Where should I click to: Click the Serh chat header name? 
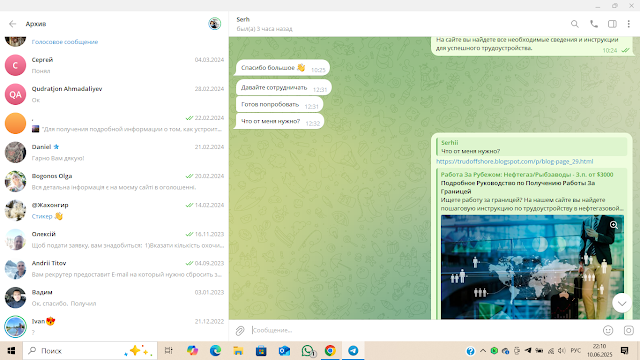(243, 19)
